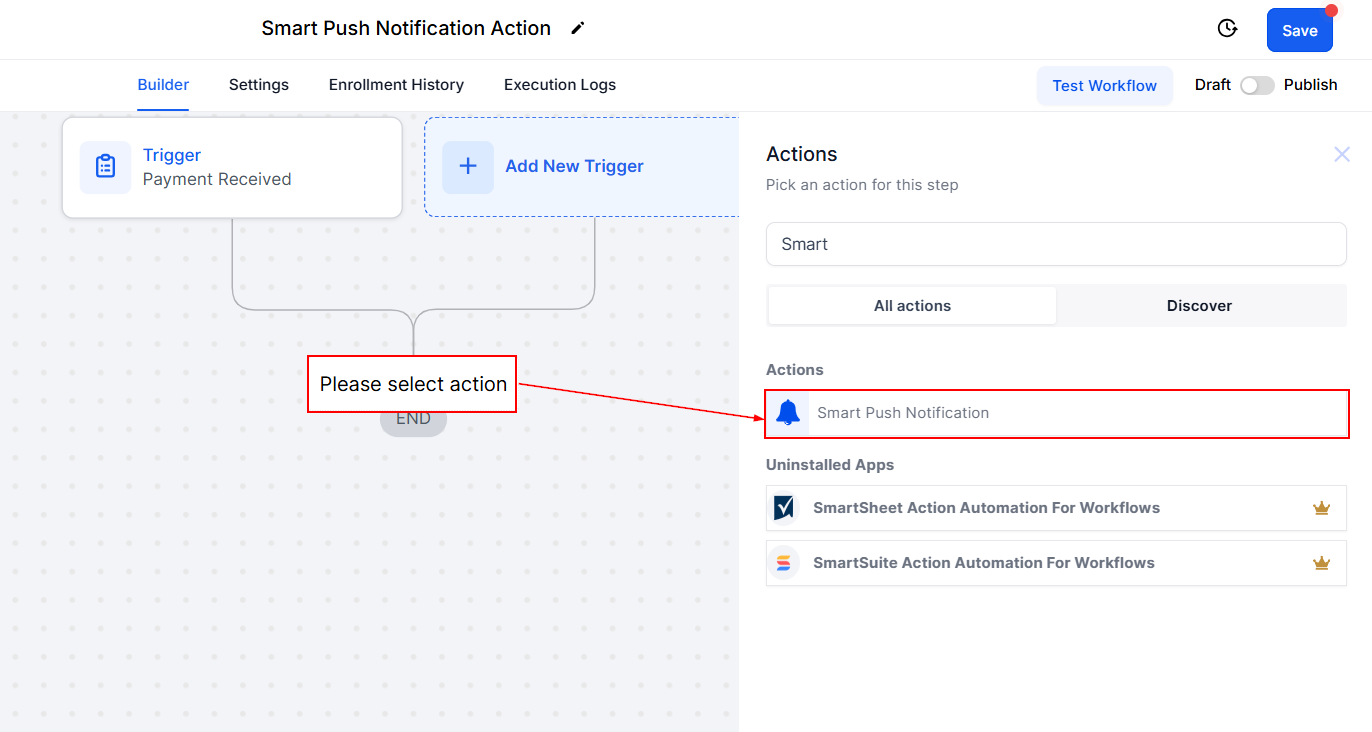This screenshot has width=1372, height=732.
Task: Switch to the Settings tab
Action: coord(258,85)
